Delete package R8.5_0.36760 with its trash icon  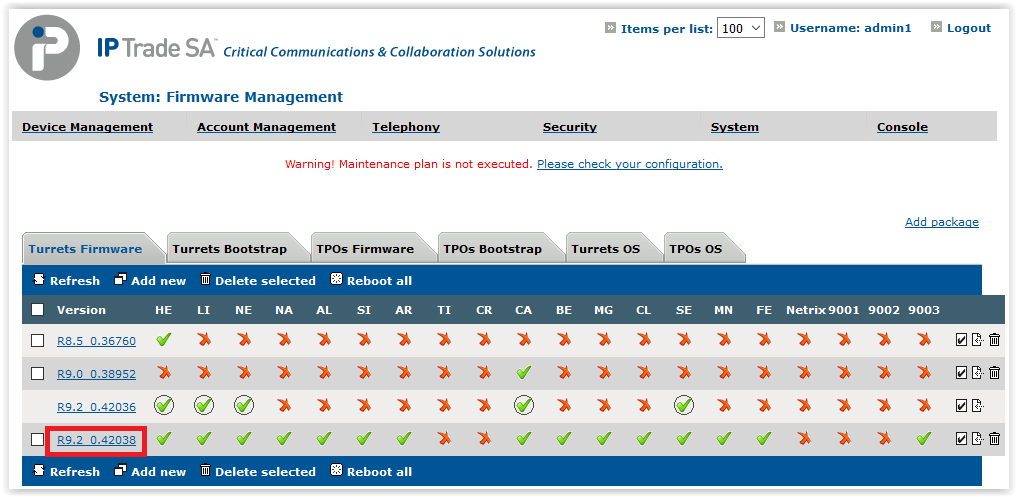pos(994,339)
